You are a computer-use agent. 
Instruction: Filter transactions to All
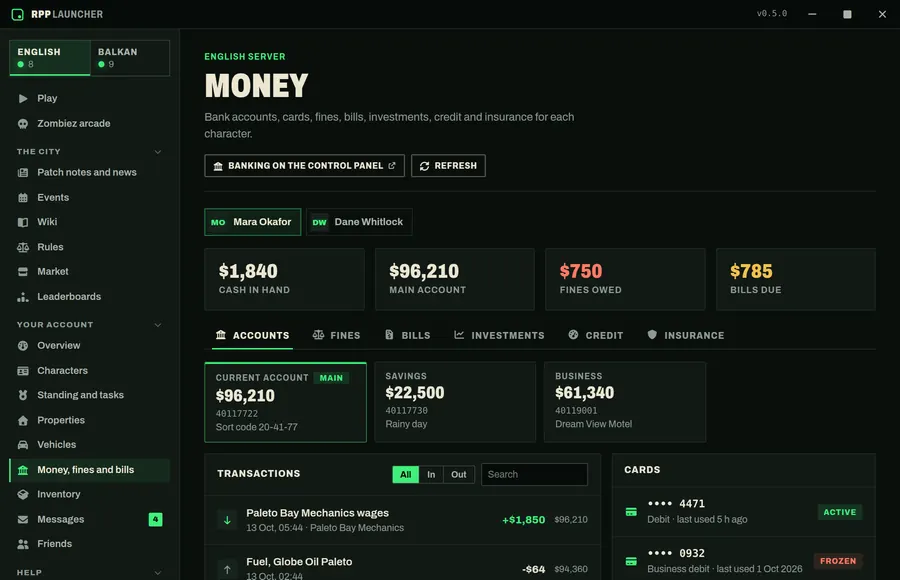coord(405,474)
